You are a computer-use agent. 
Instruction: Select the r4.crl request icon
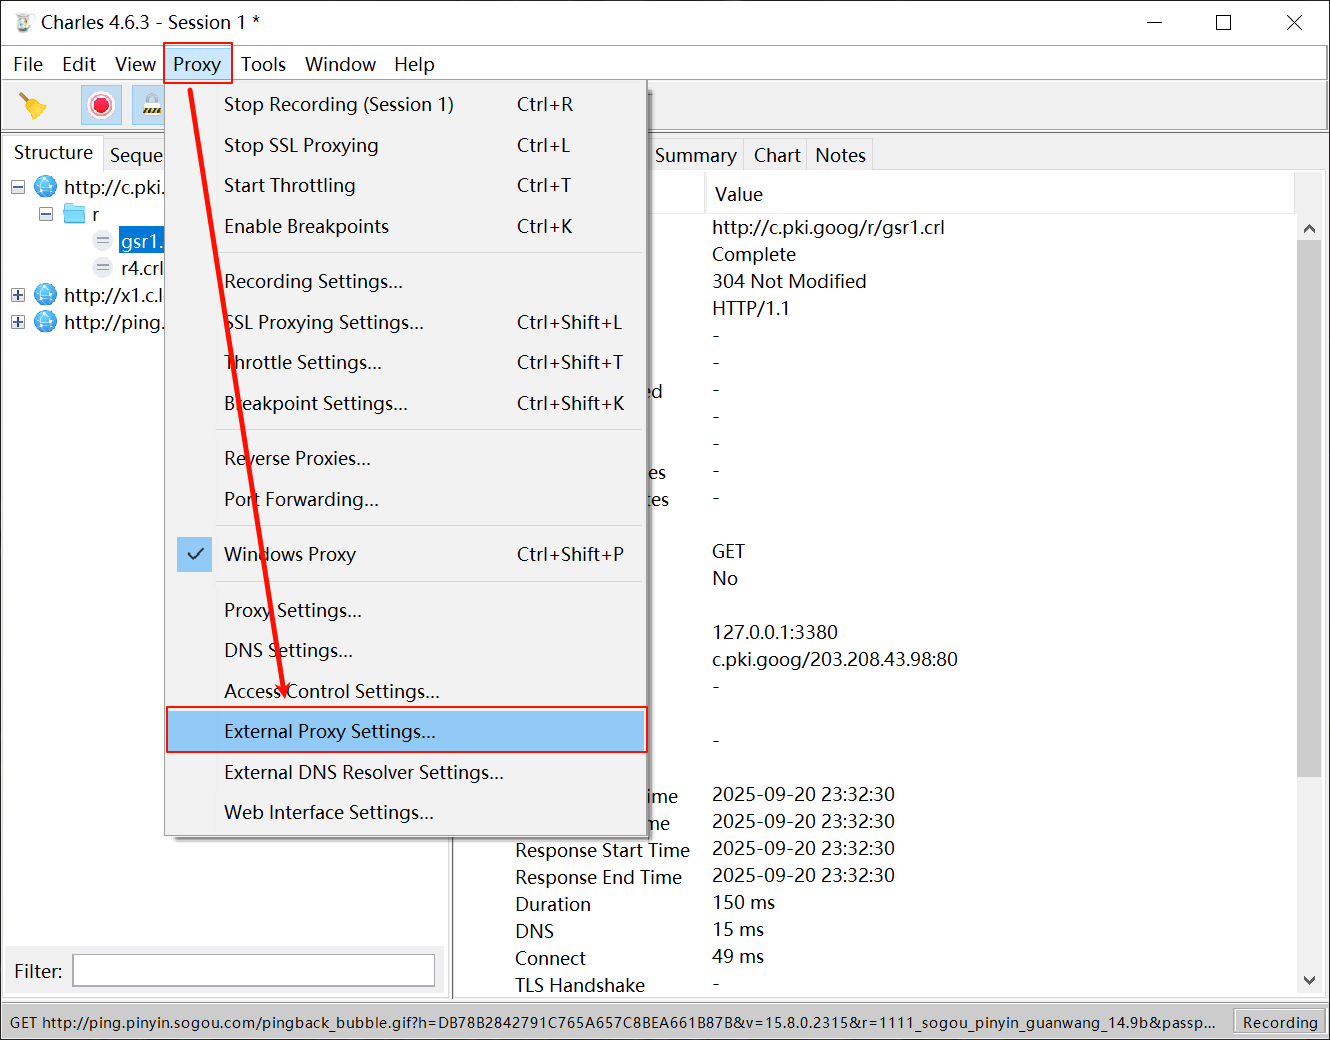coord(102,268)
